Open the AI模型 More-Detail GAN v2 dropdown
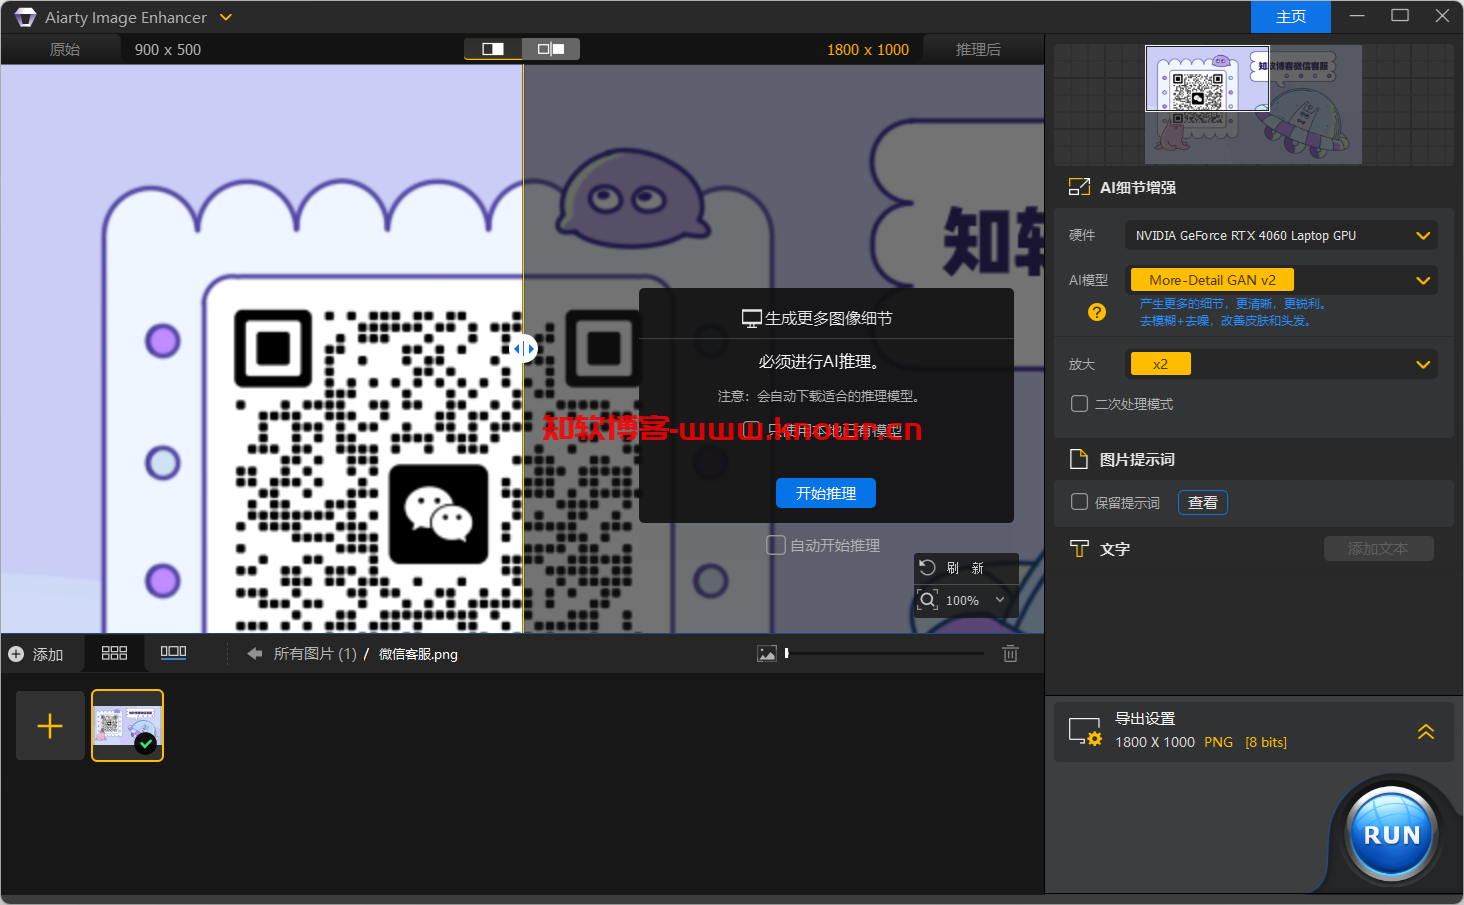Image resolution: width=1464 pixels, height=905 pixels. pyautogui.click(x=1281, y=280)
